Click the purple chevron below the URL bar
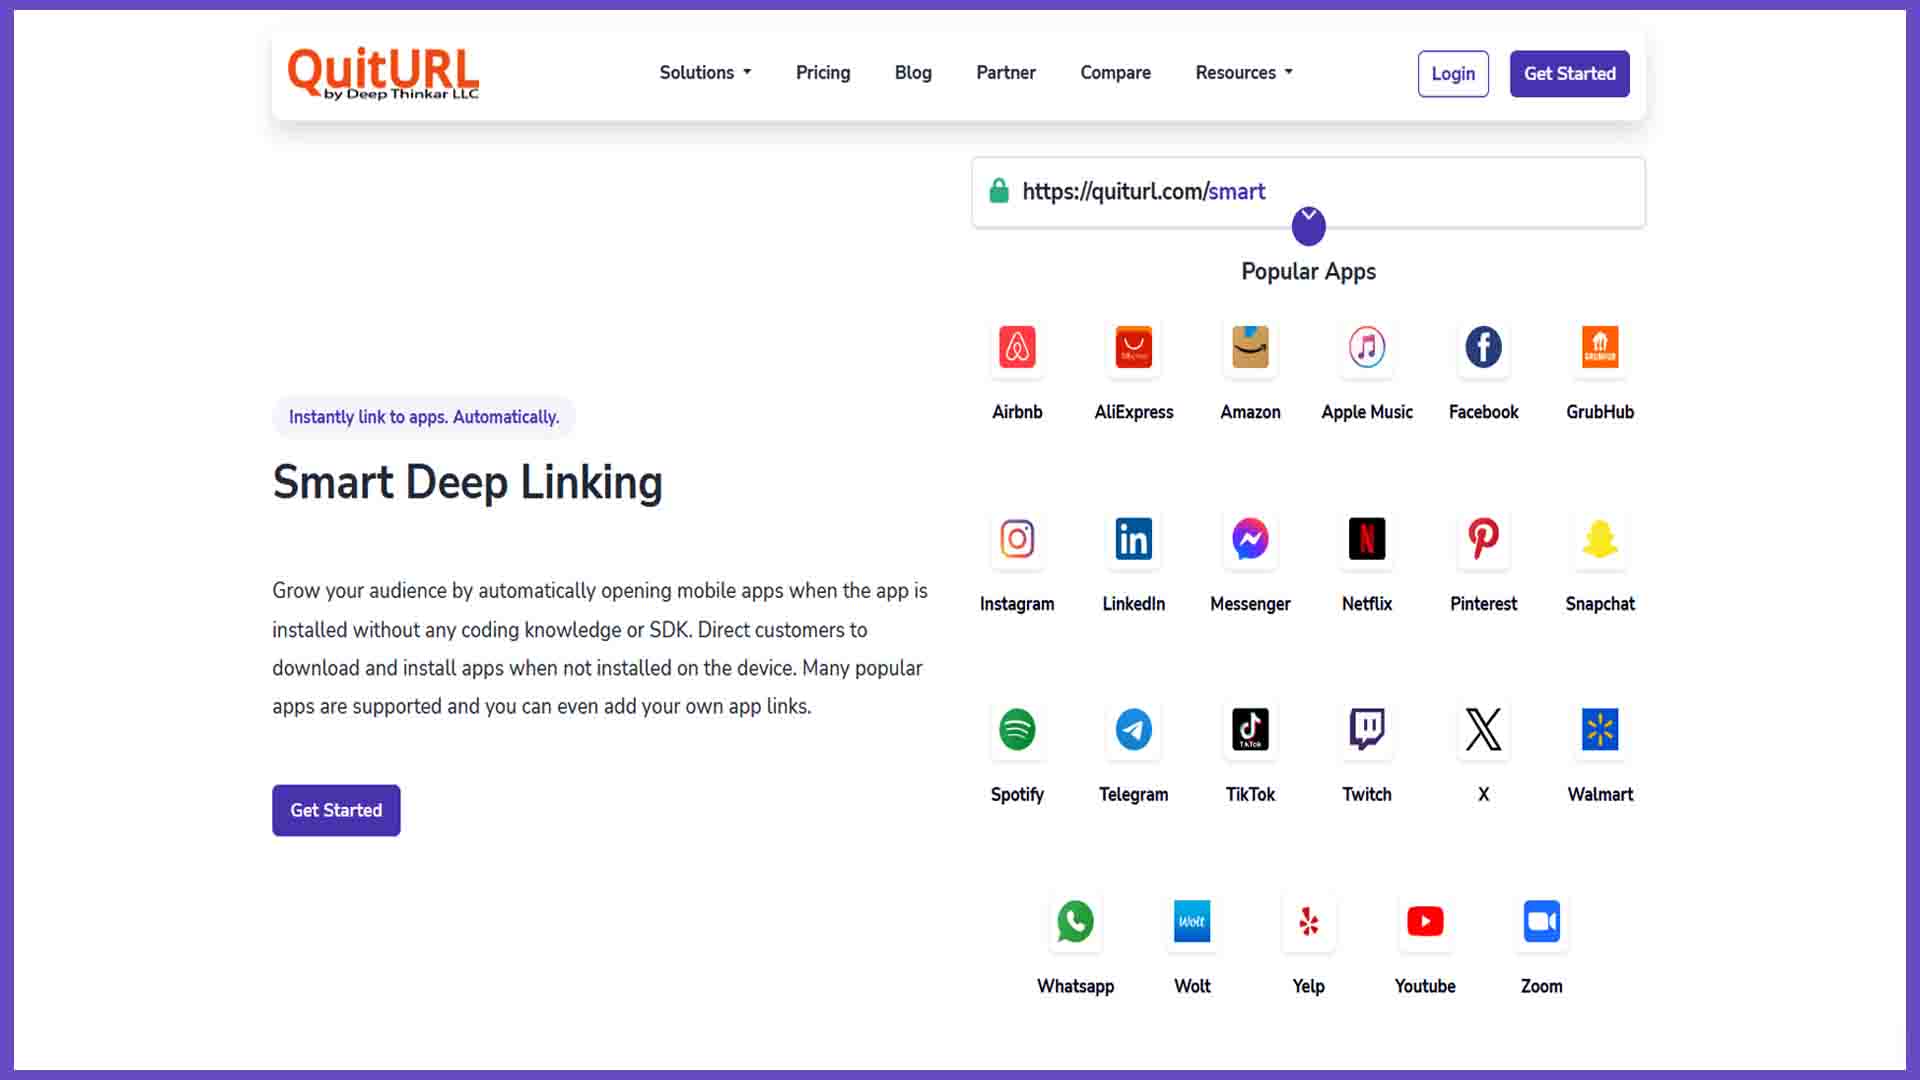The image size is (1920, 1080). click(1308, 226)
